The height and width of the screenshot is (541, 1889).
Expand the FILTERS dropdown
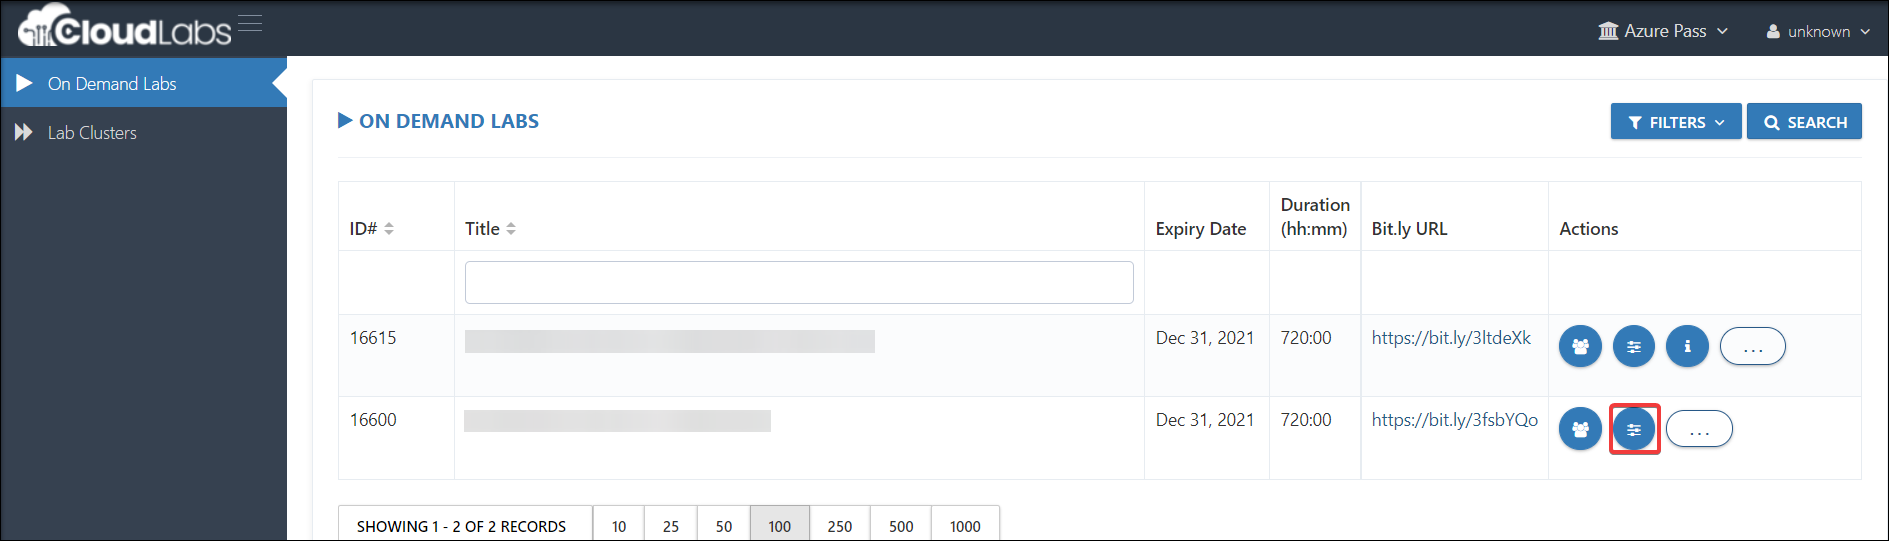tap(1676, 122)
